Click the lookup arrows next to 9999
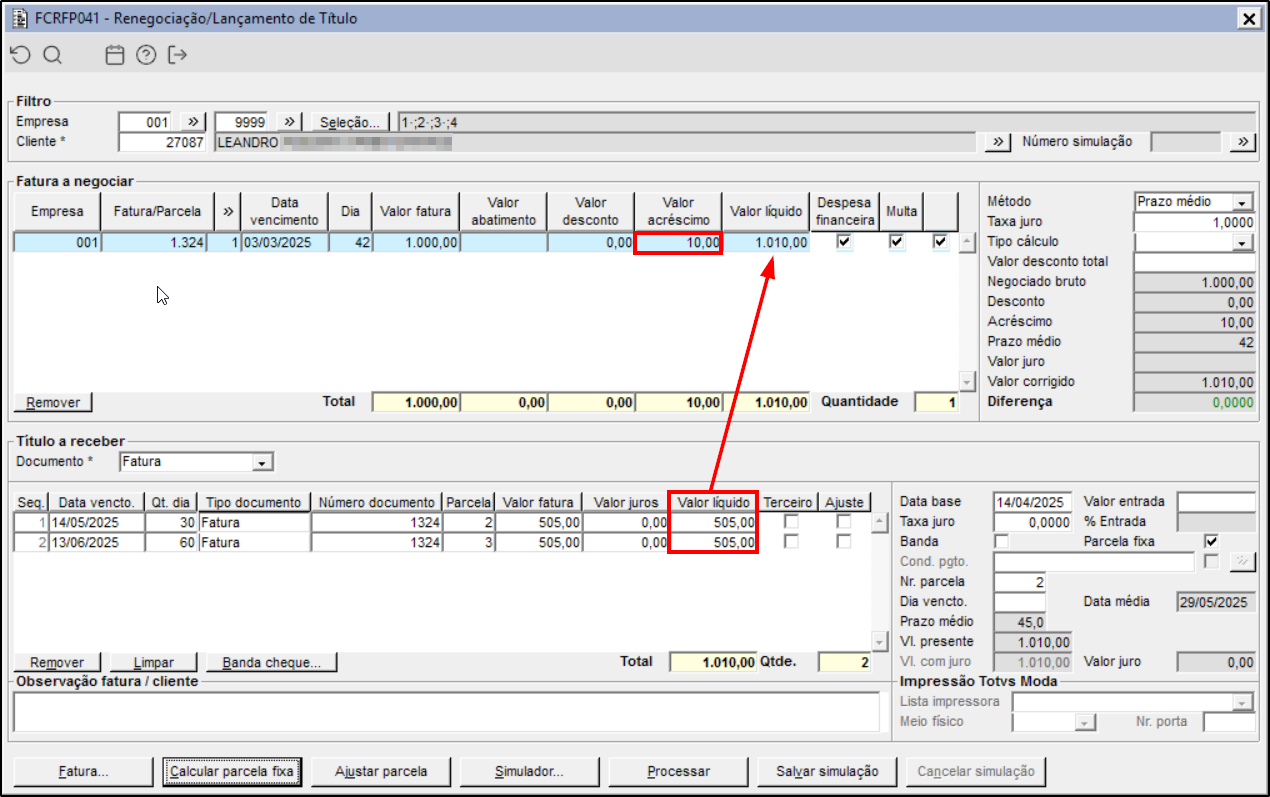 click(289, 122)
